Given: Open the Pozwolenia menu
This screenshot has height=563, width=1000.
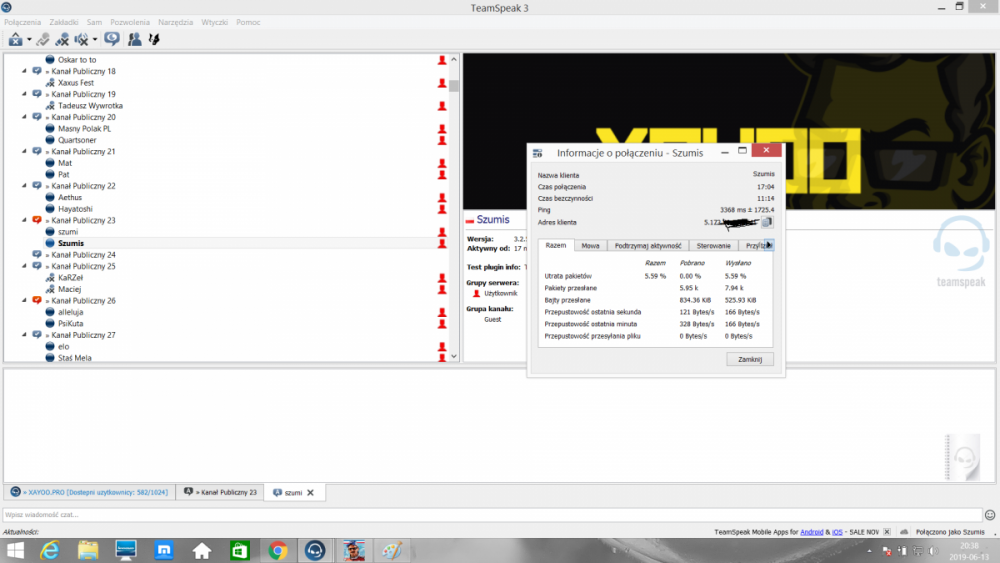Looking at the screenshot, I should [129, 22].
